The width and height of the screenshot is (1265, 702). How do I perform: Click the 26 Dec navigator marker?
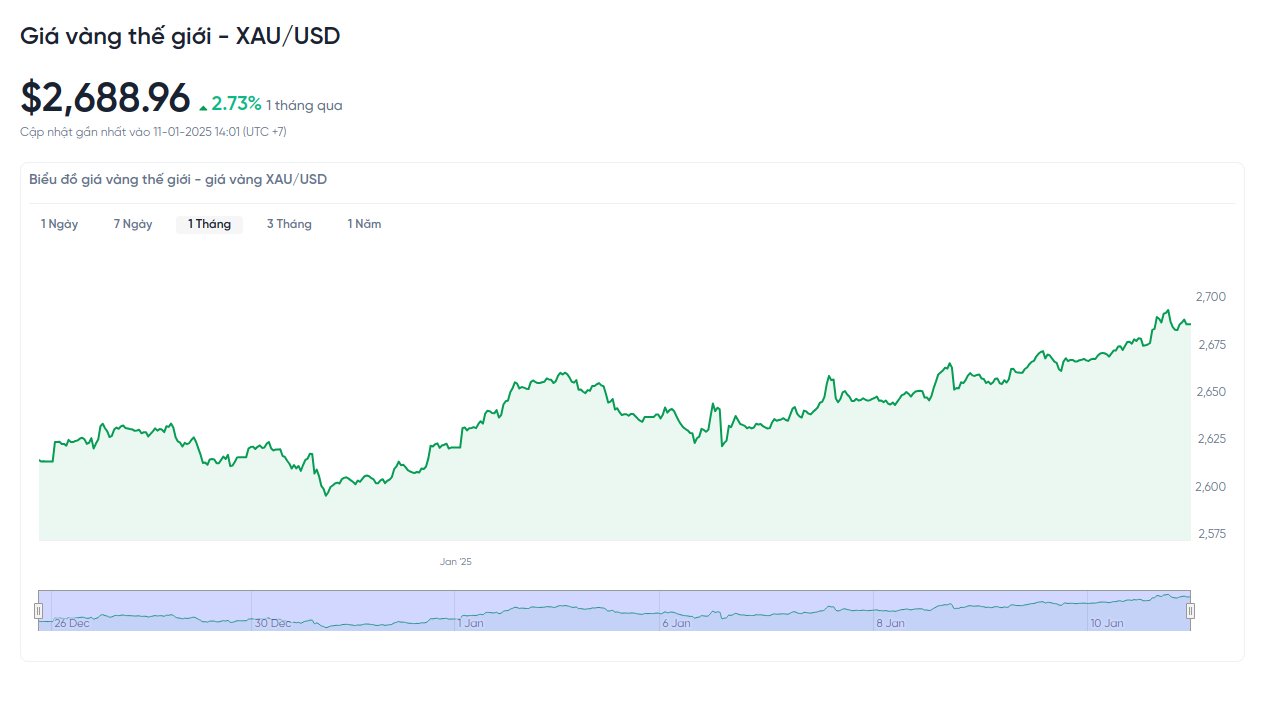click(71, 623)
